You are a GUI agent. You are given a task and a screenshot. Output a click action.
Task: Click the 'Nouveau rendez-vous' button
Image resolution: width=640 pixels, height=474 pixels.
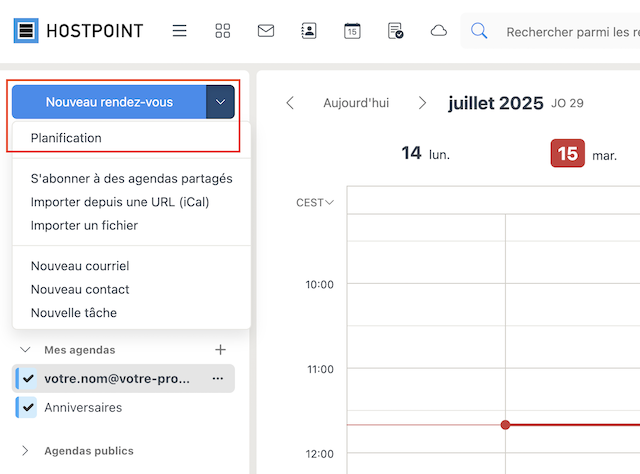tap(109, 102)
